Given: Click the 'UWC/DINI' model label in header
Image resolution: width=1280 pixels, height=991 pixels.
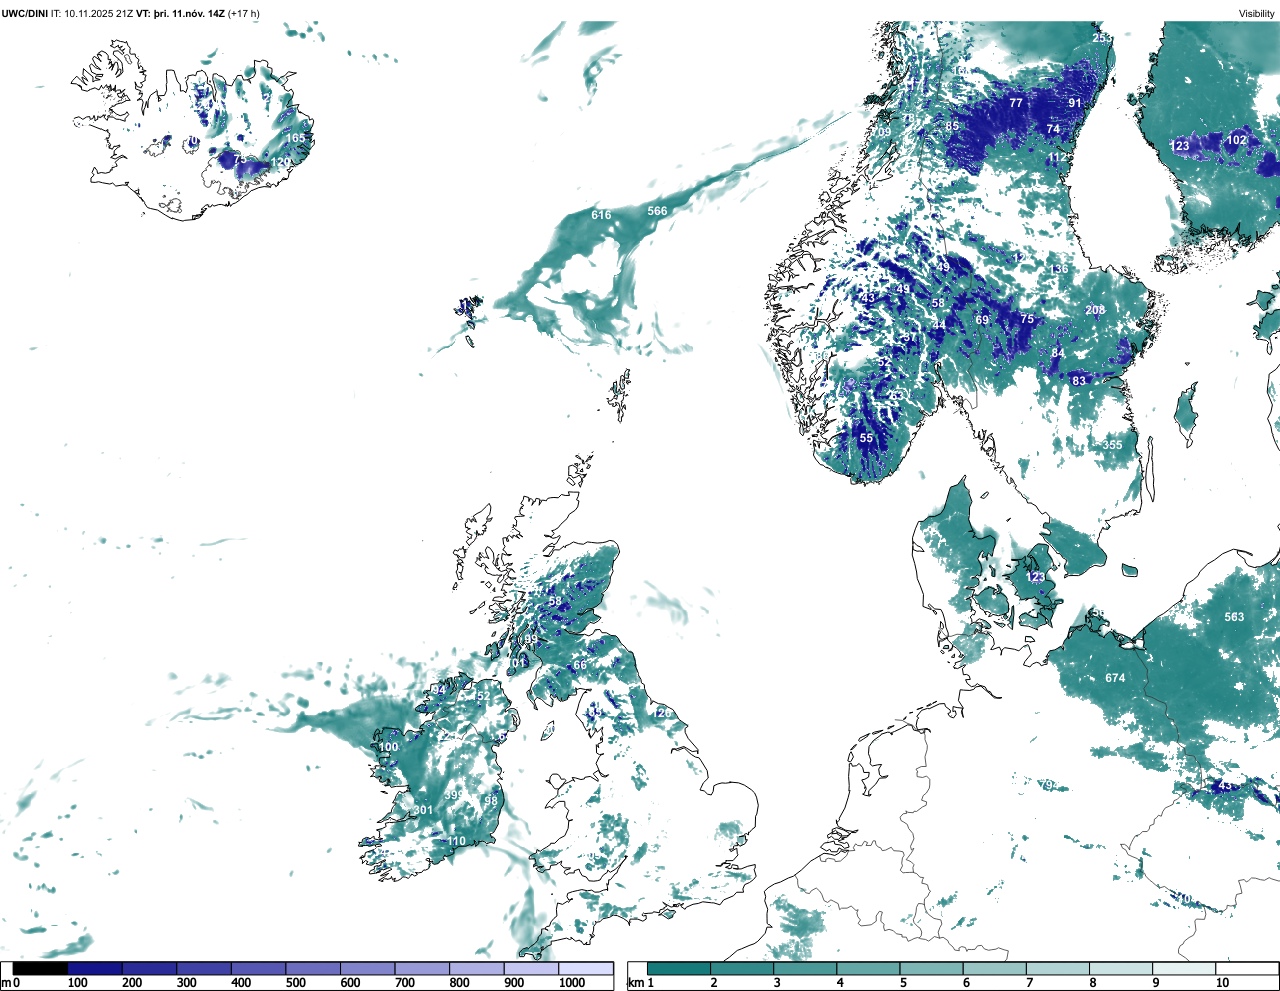Looking at the screenshot, I should [25, 13].
